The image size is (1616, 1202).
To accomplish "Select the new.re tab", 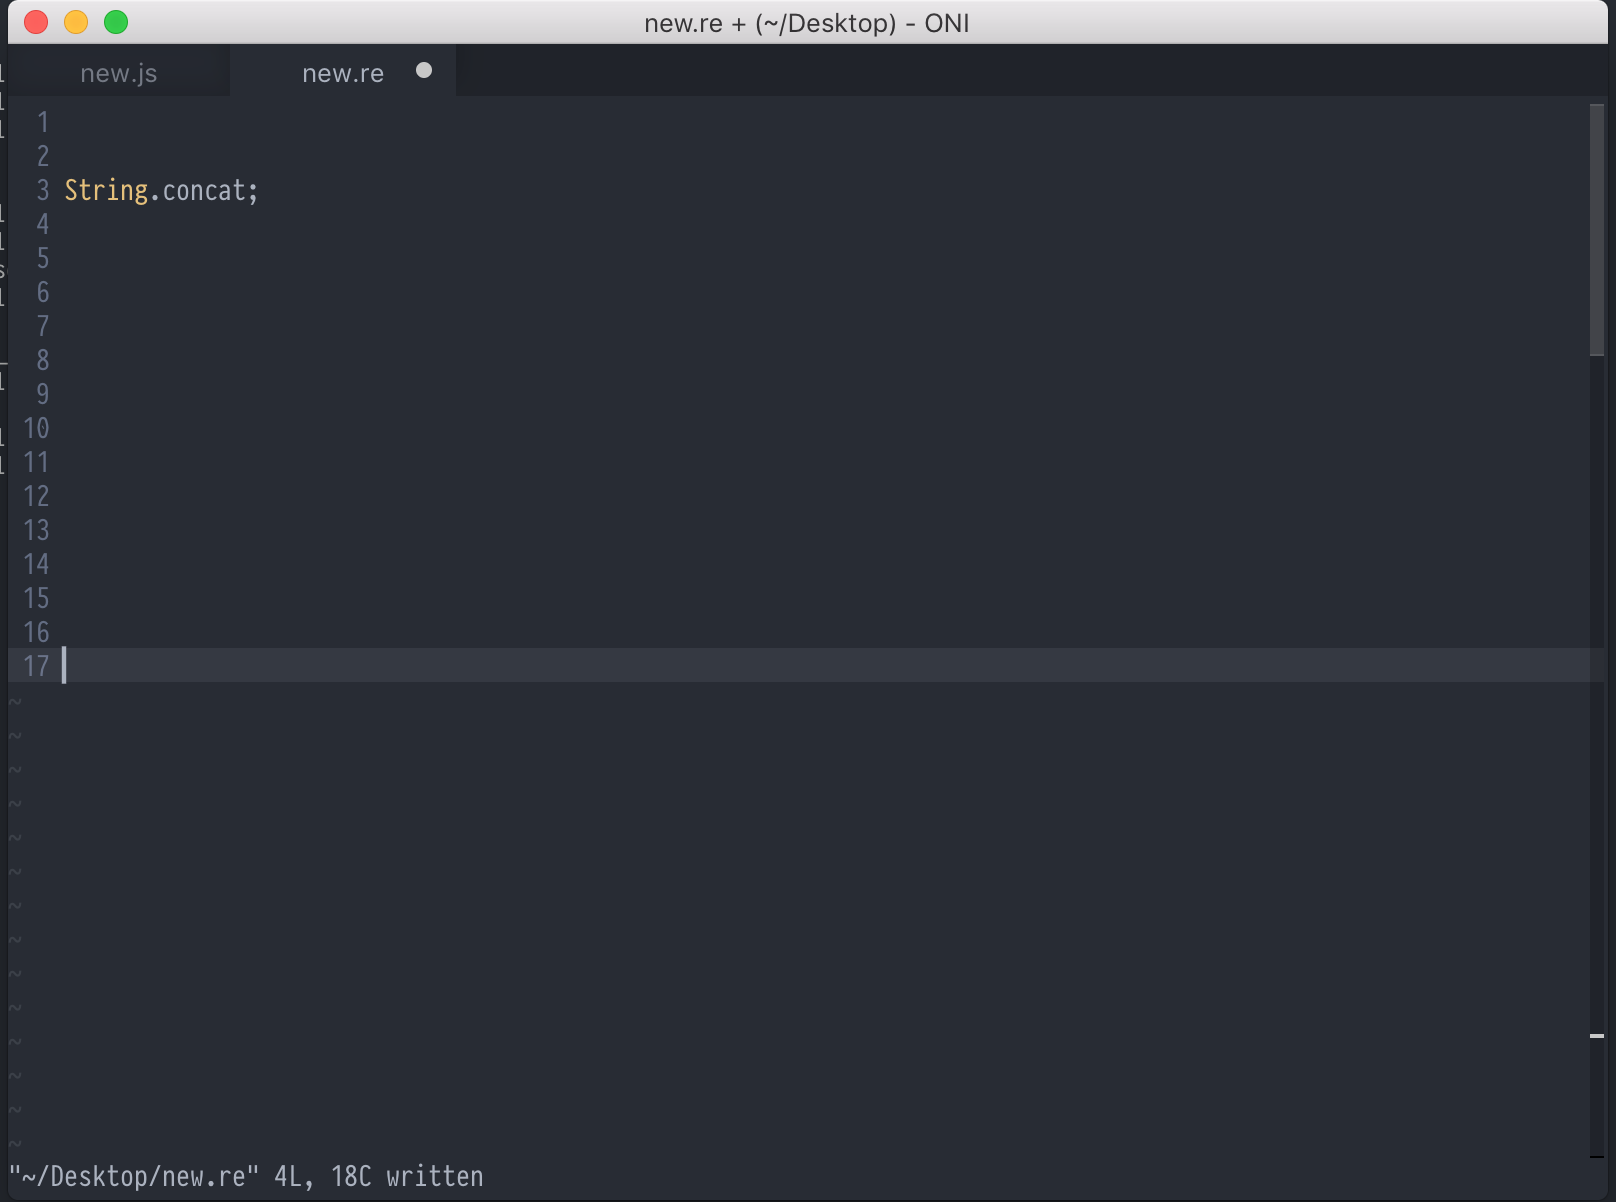I will coord(342,72).
